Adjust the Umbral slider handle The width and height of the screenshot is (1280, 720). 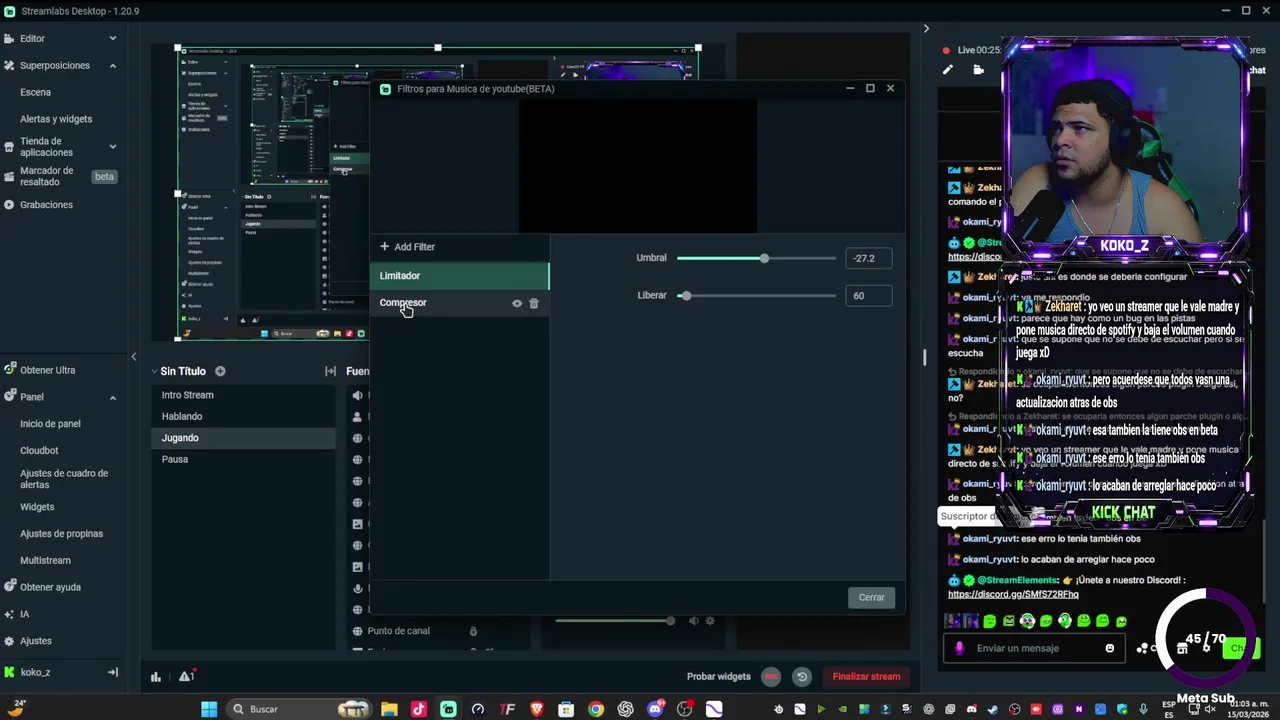764,258
